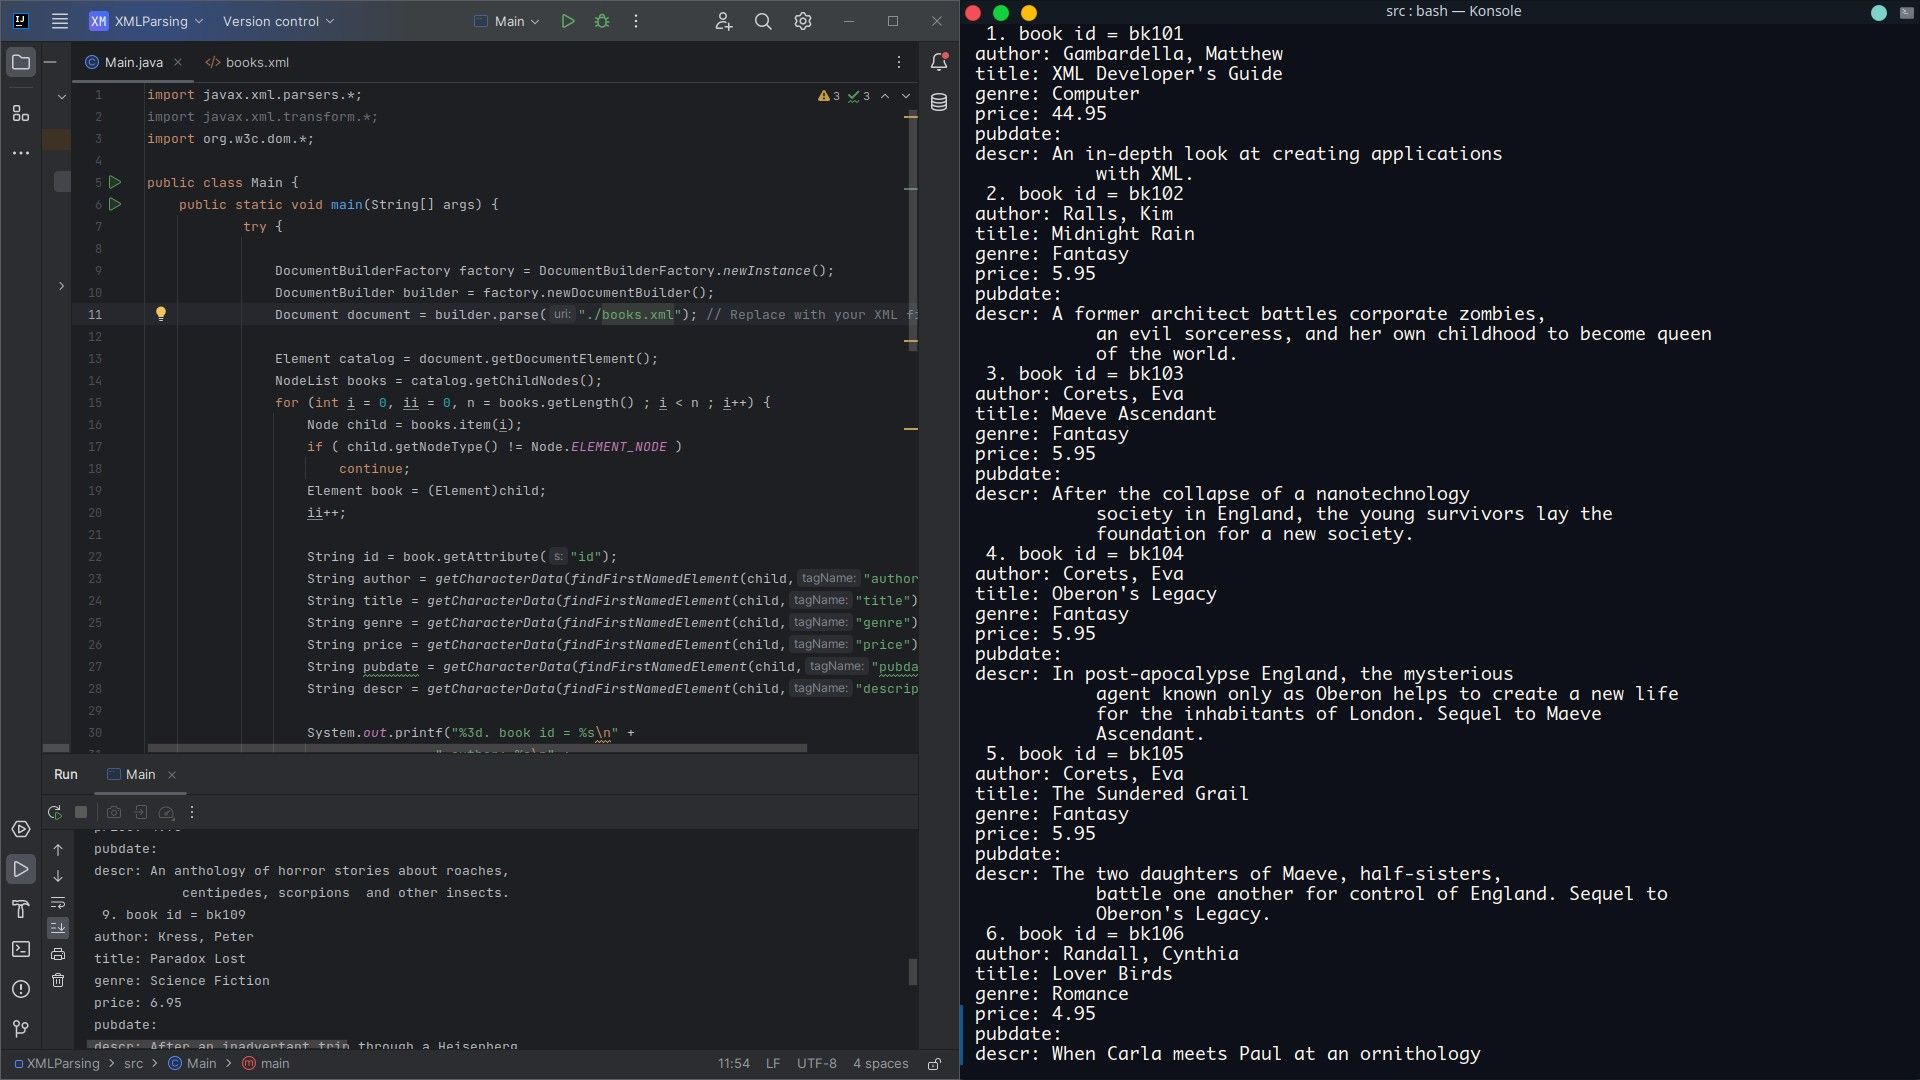Clear console output with the trash icon
Viewport: 1920px width, 1080px height.
tap(59, 981)
